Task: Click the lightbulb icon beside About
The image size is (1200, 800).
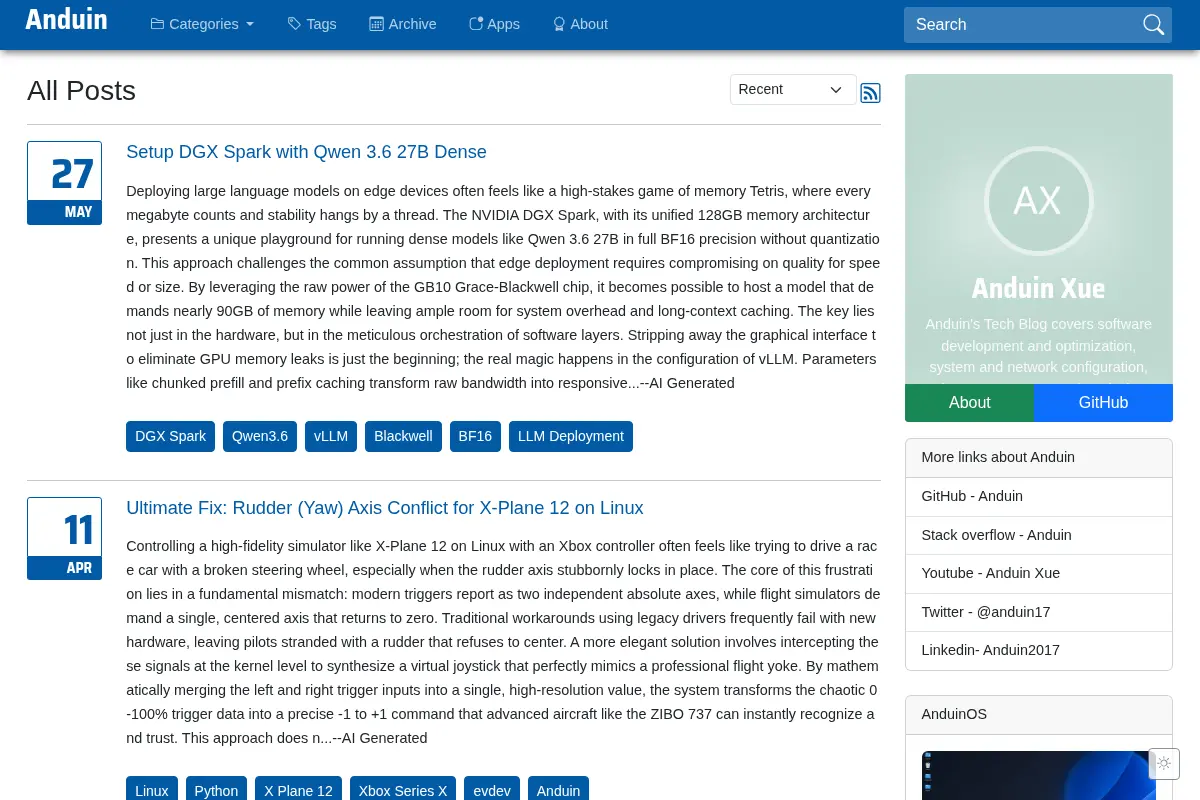Action: 559,24
